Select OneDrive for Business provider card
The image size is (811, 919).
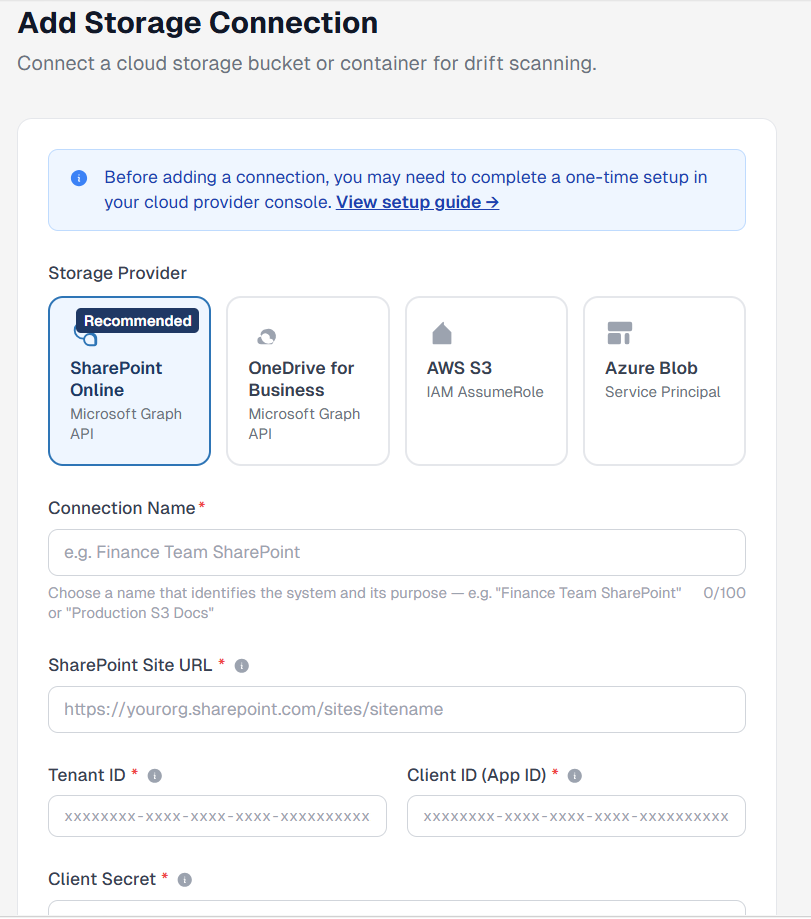[x=308, y=381]
